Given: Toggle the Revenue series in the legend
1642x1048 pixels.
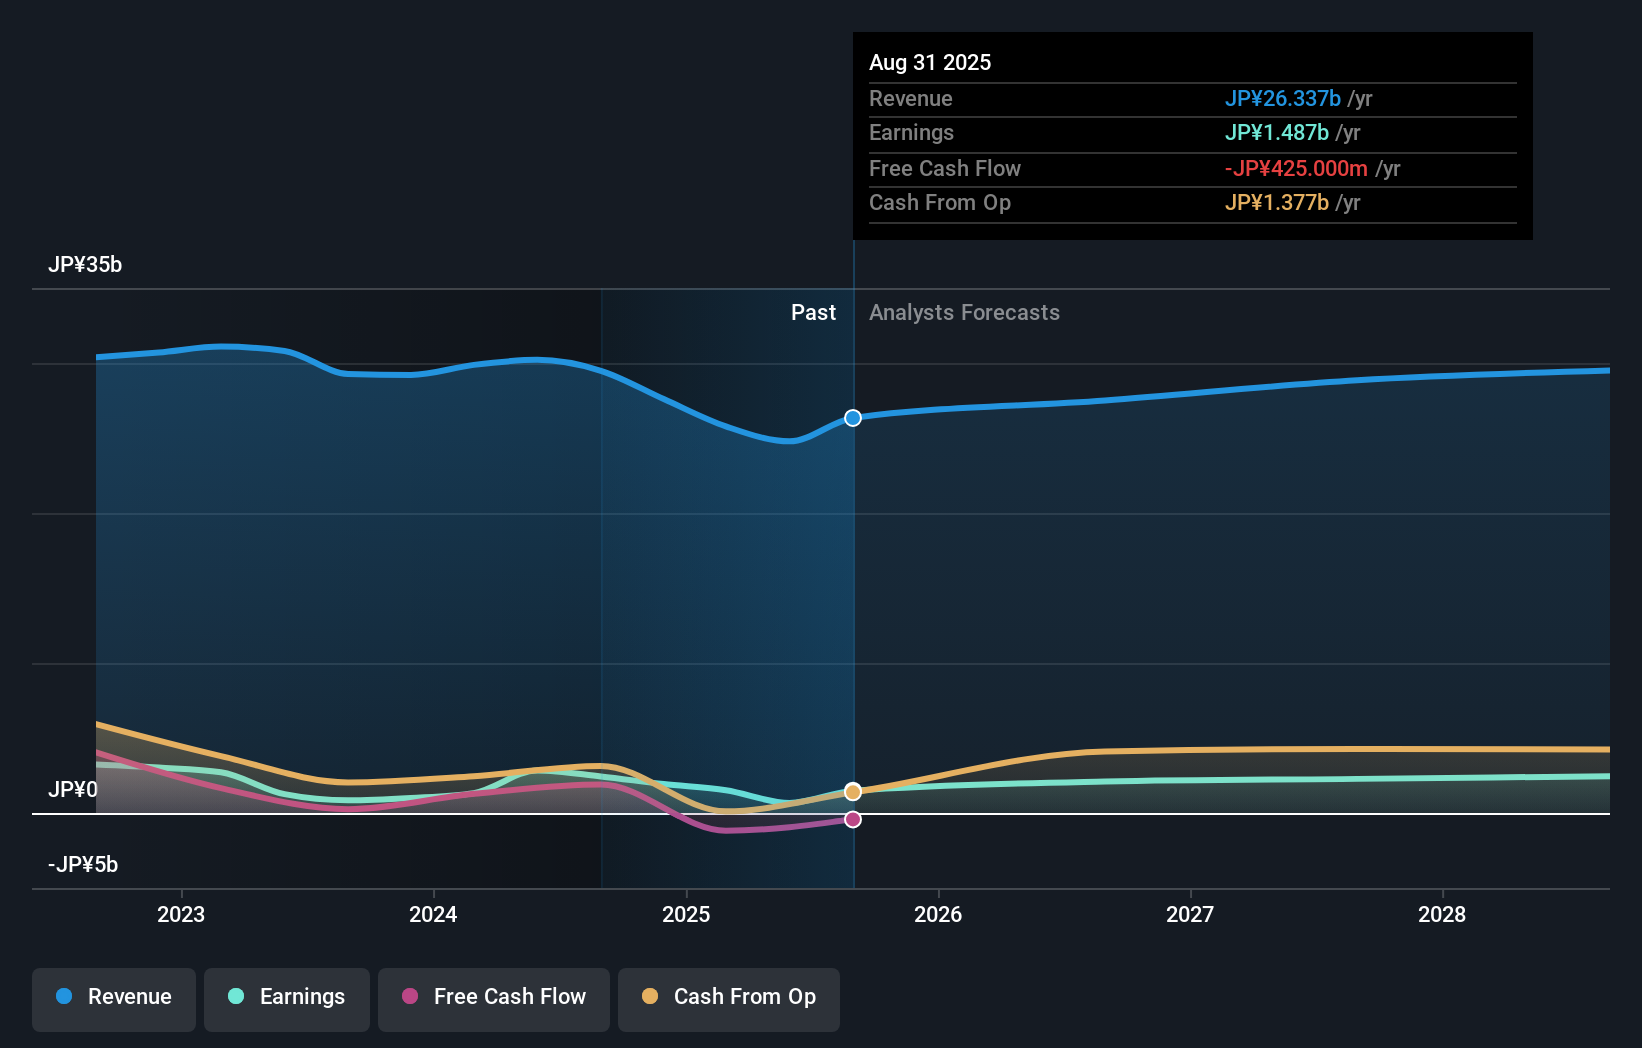Looking at the screenshot, I should tap(113, 997).
